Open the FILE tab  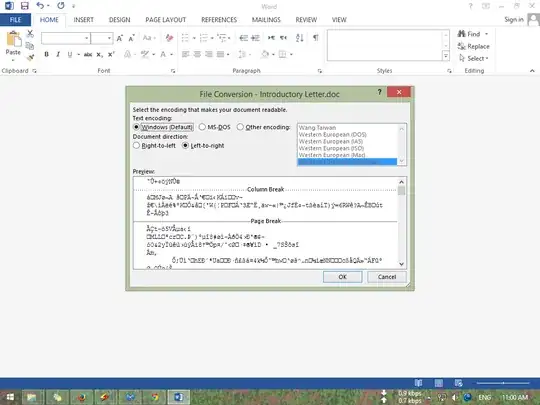(x=15, y=20)
